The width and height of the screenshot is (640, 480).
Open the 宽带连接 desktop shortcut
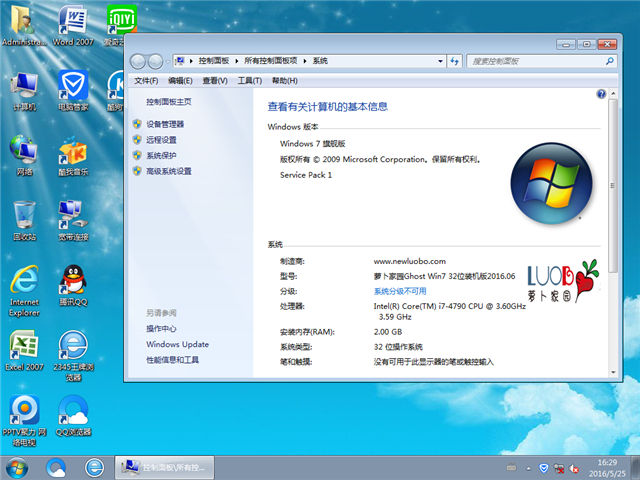(x=73, y=220)
